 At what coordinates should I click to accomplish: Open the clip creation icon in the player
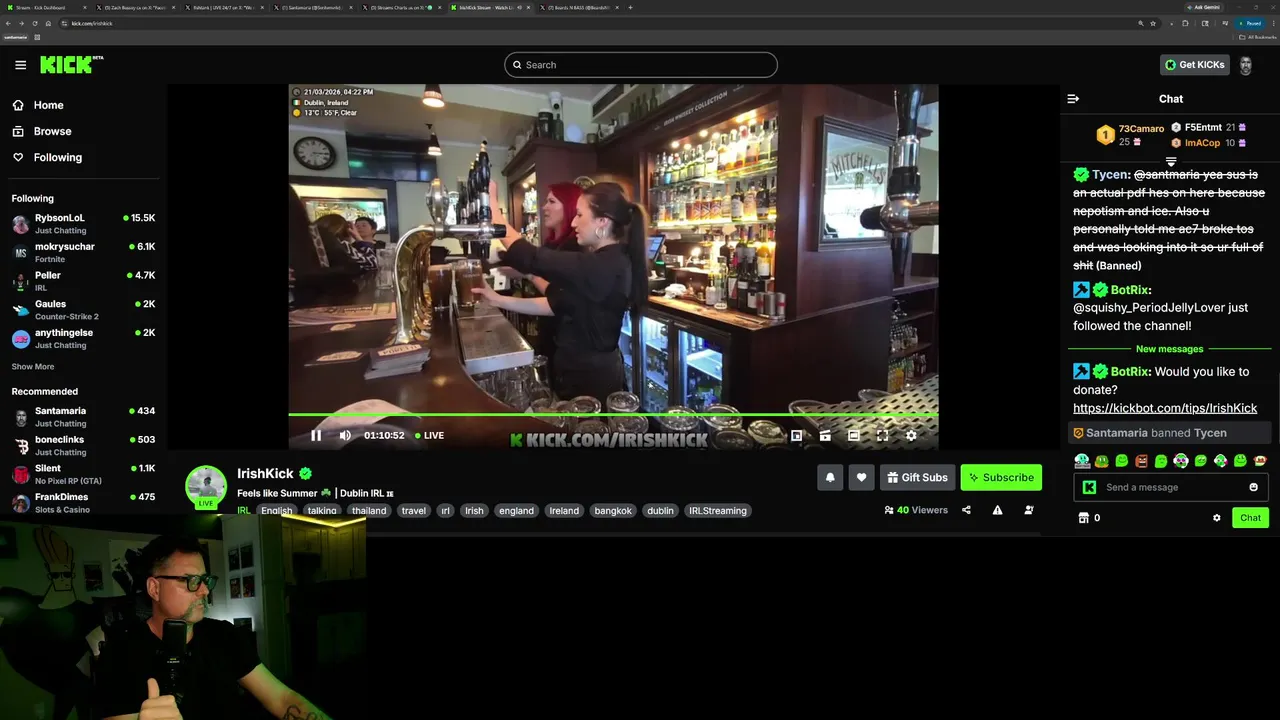point(825,435)
